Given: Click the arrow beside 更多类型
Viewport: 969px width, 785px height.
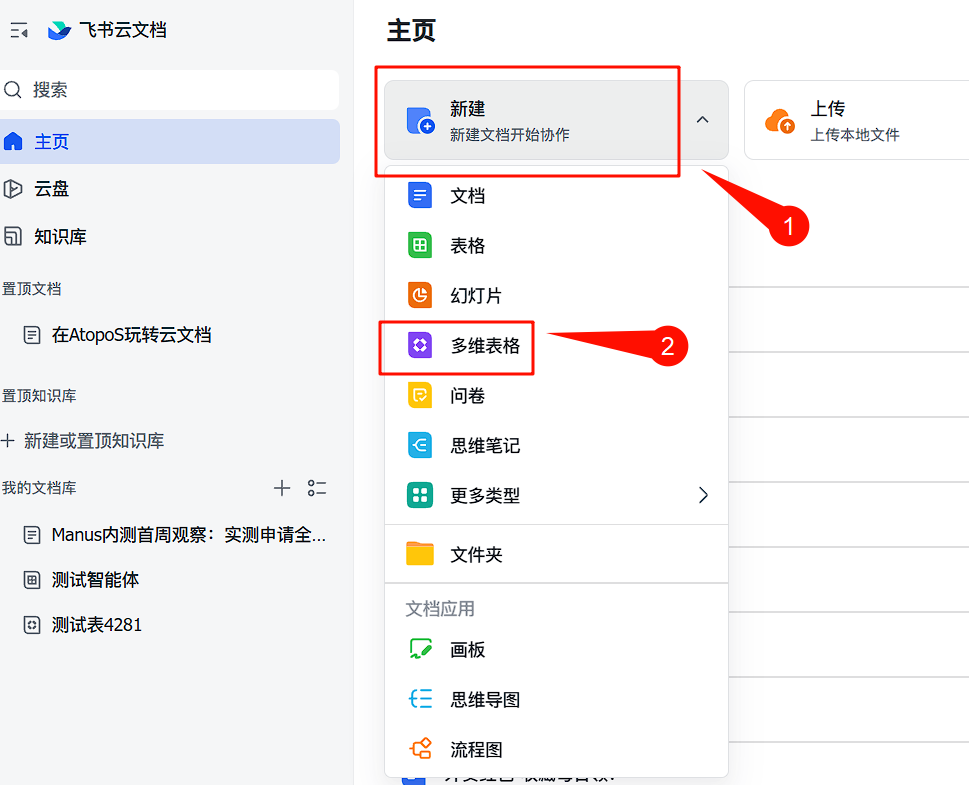Looking at the screenshot, I should pyautogui.click(x=703, y=495).
